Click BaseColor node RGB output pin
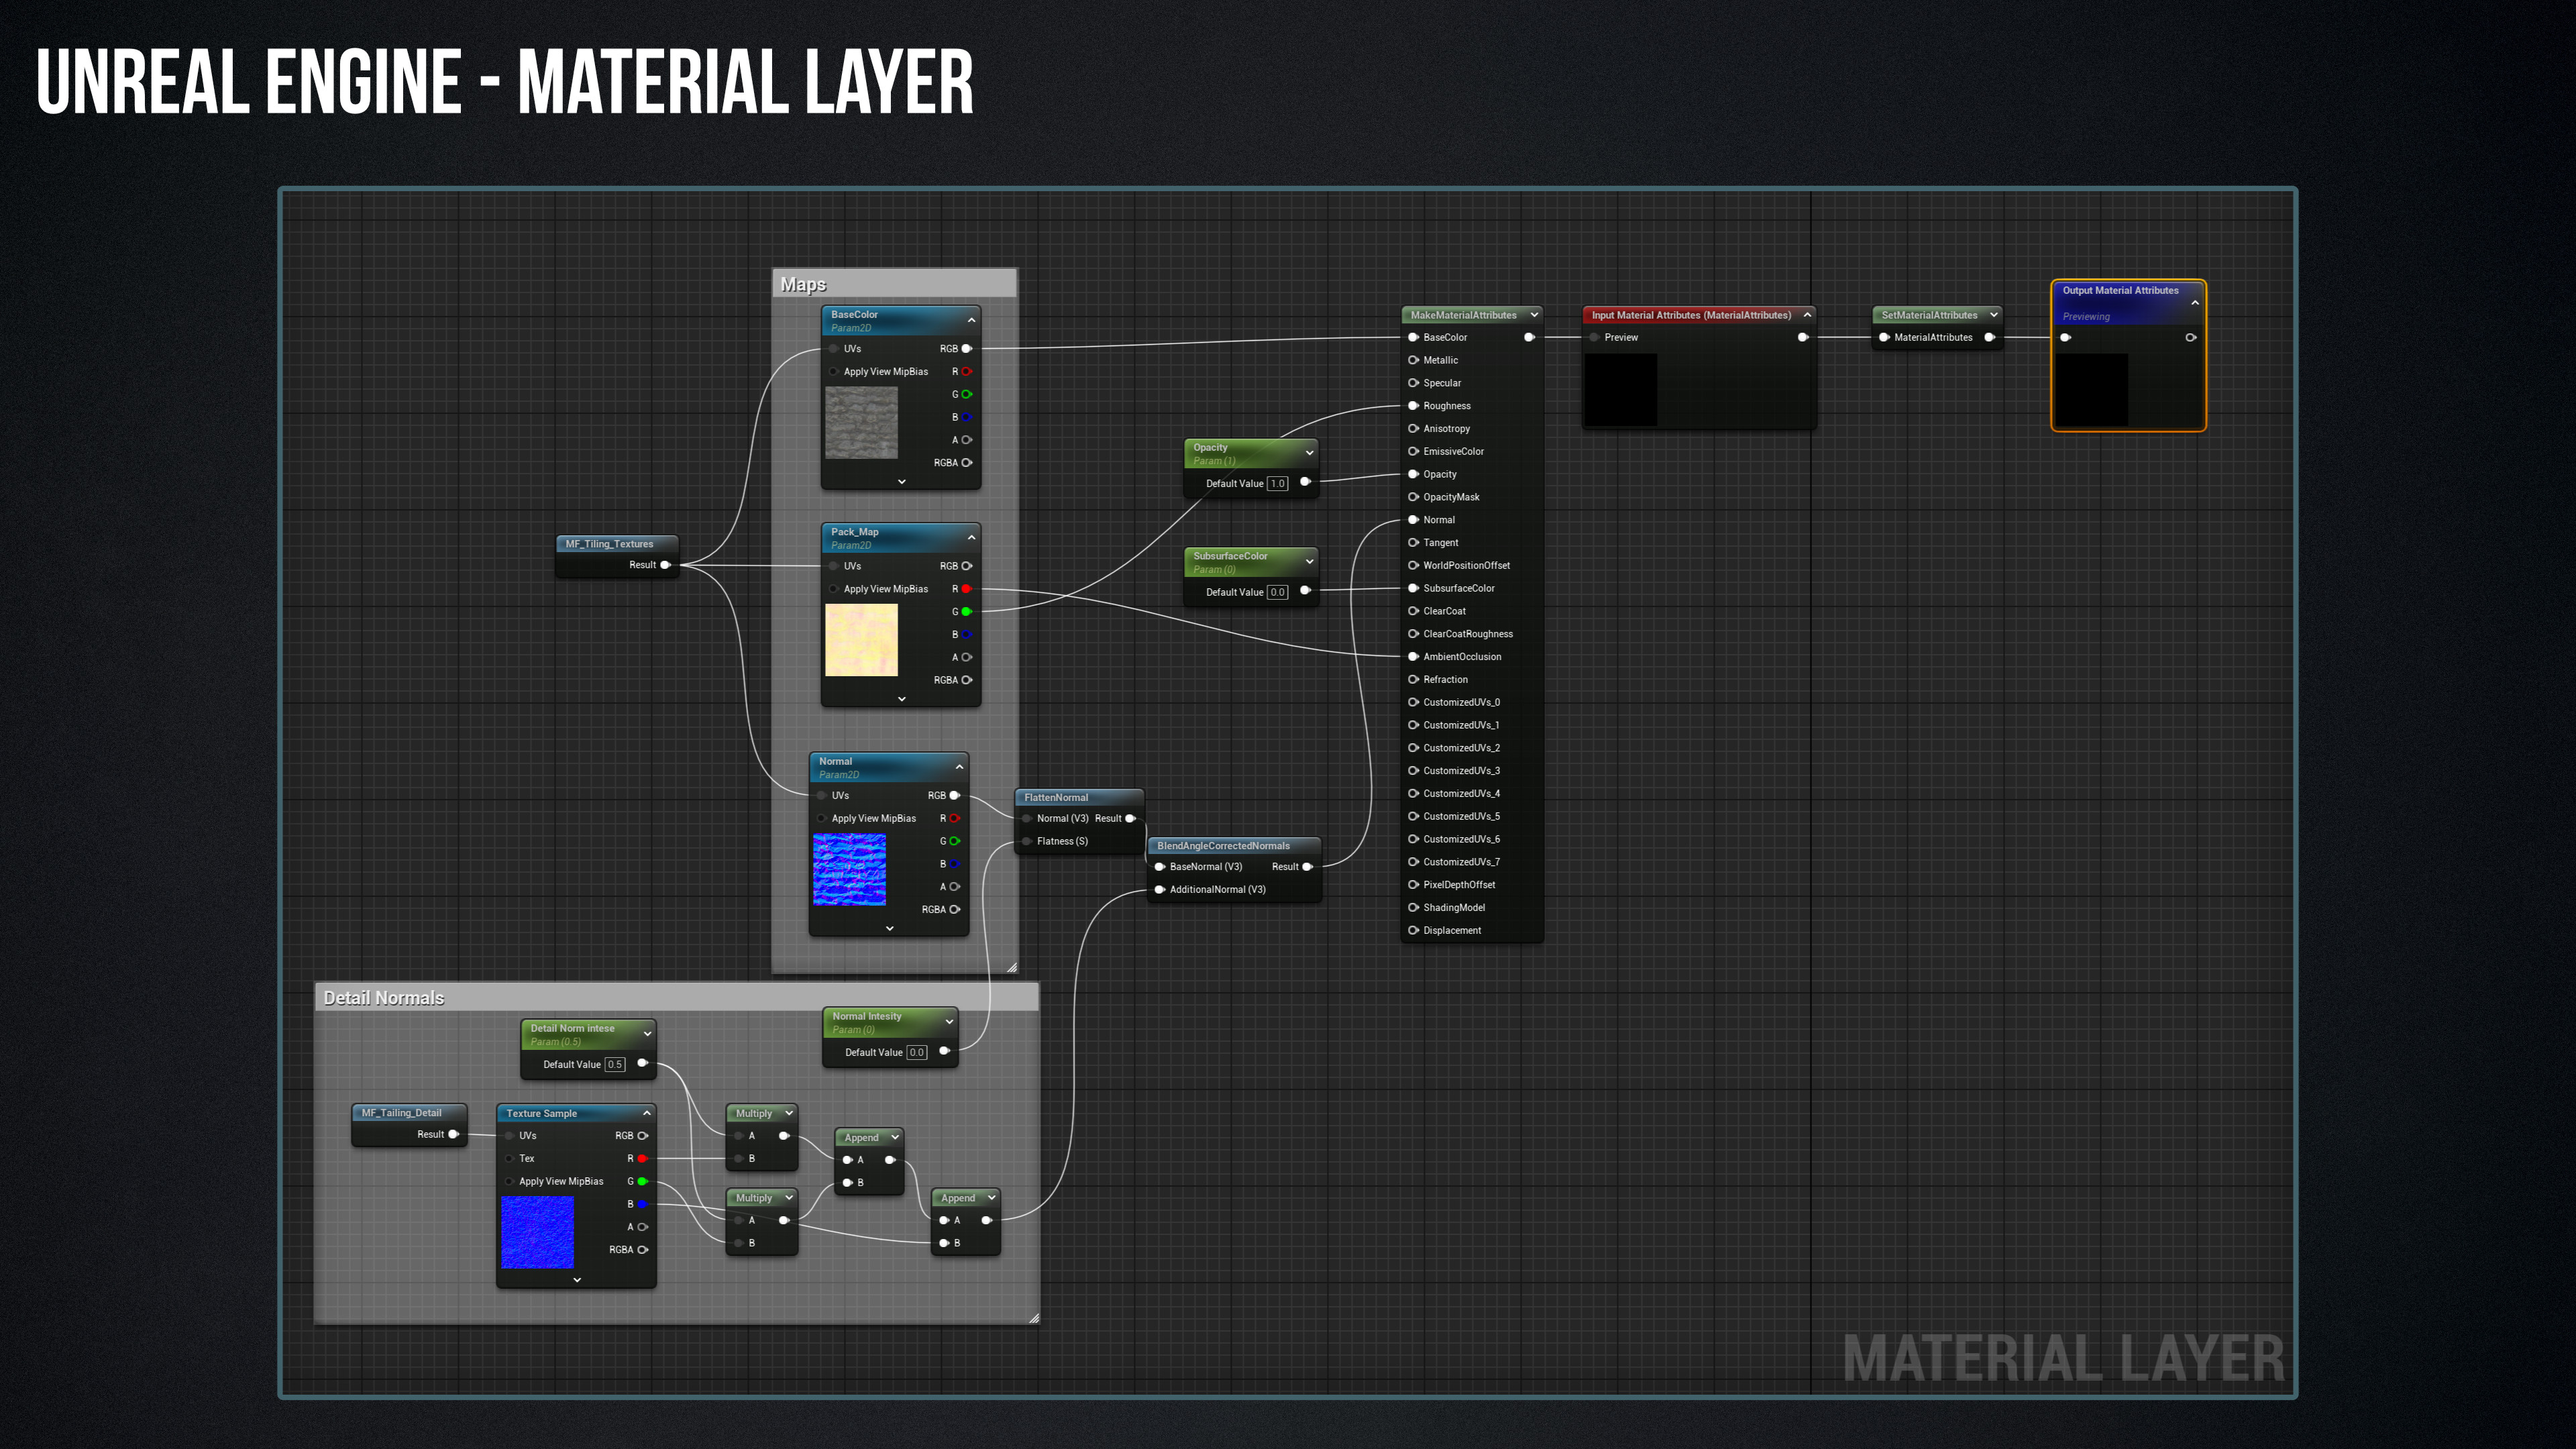This screenshot has height=1449, width=2576. [x=966, y=349]
